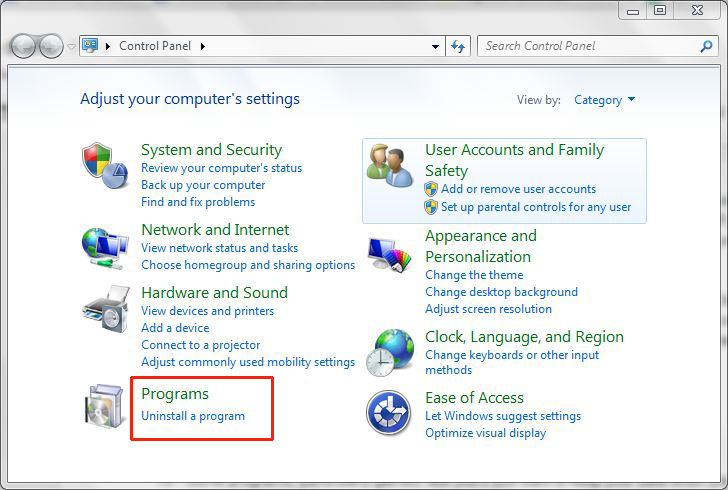
Task: Open View network status and tasks
Action: [x=220, y=248]
